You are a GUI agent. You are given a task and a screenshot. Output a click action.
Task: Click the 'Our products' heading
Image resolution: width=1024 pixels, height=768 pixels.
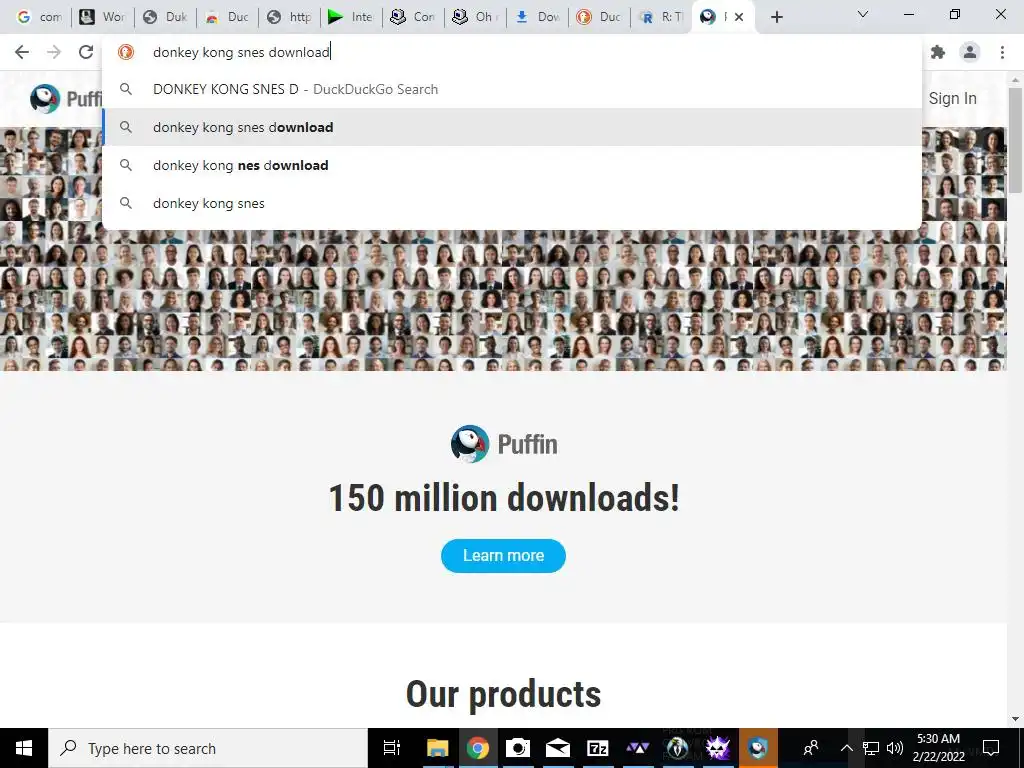tap(504, 694)
